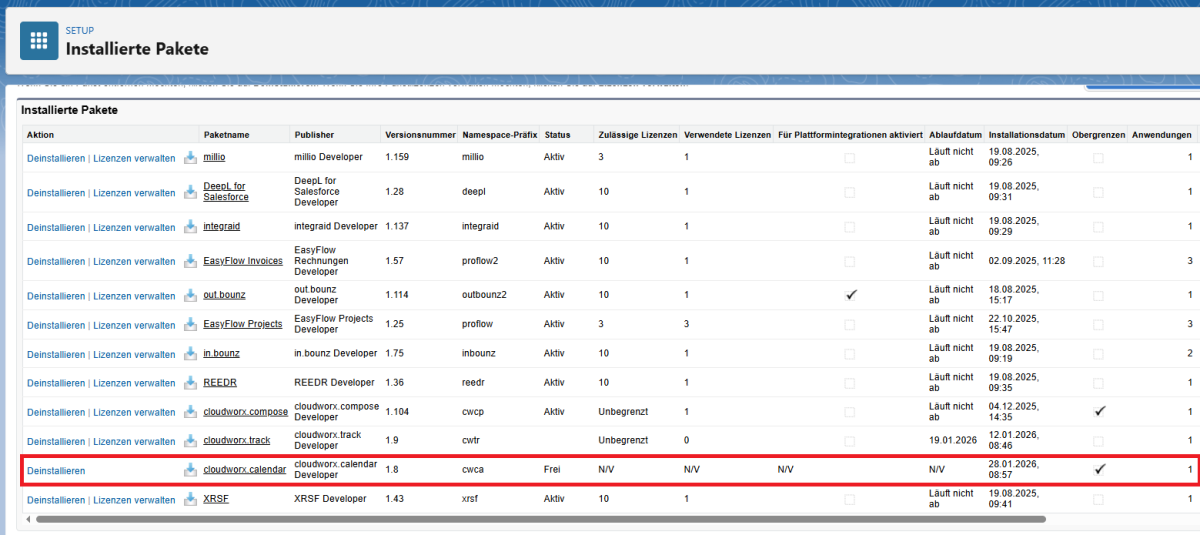This screenshot has height=535, width=1200.
Task: Toggle platform integration checkbox for millio
Action: pyautogui.click(x=850, y=158)
